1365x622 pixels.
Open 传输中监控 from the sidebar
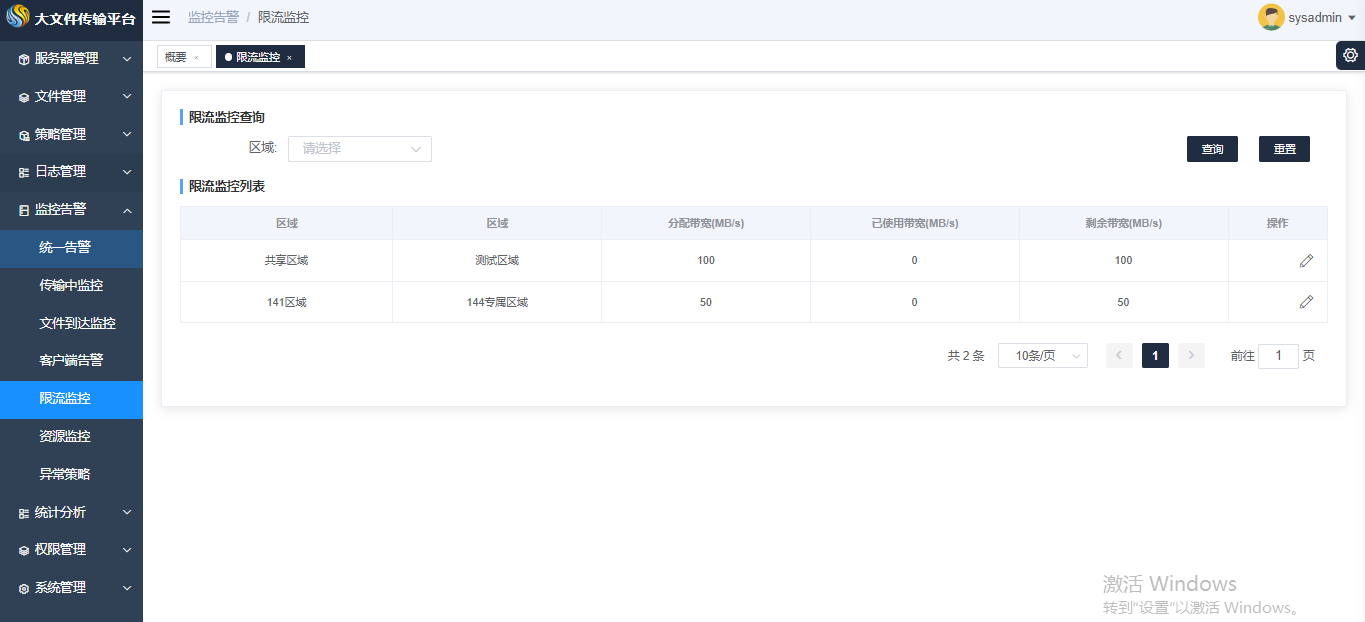click(x=71, y=285)
